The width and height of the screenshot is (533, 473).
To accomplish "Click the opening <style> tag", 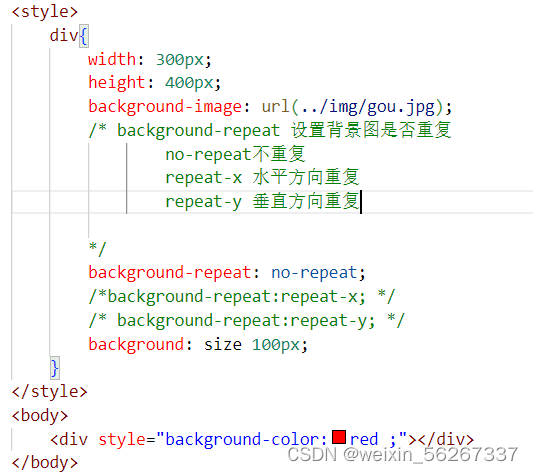I will (45, 12).
